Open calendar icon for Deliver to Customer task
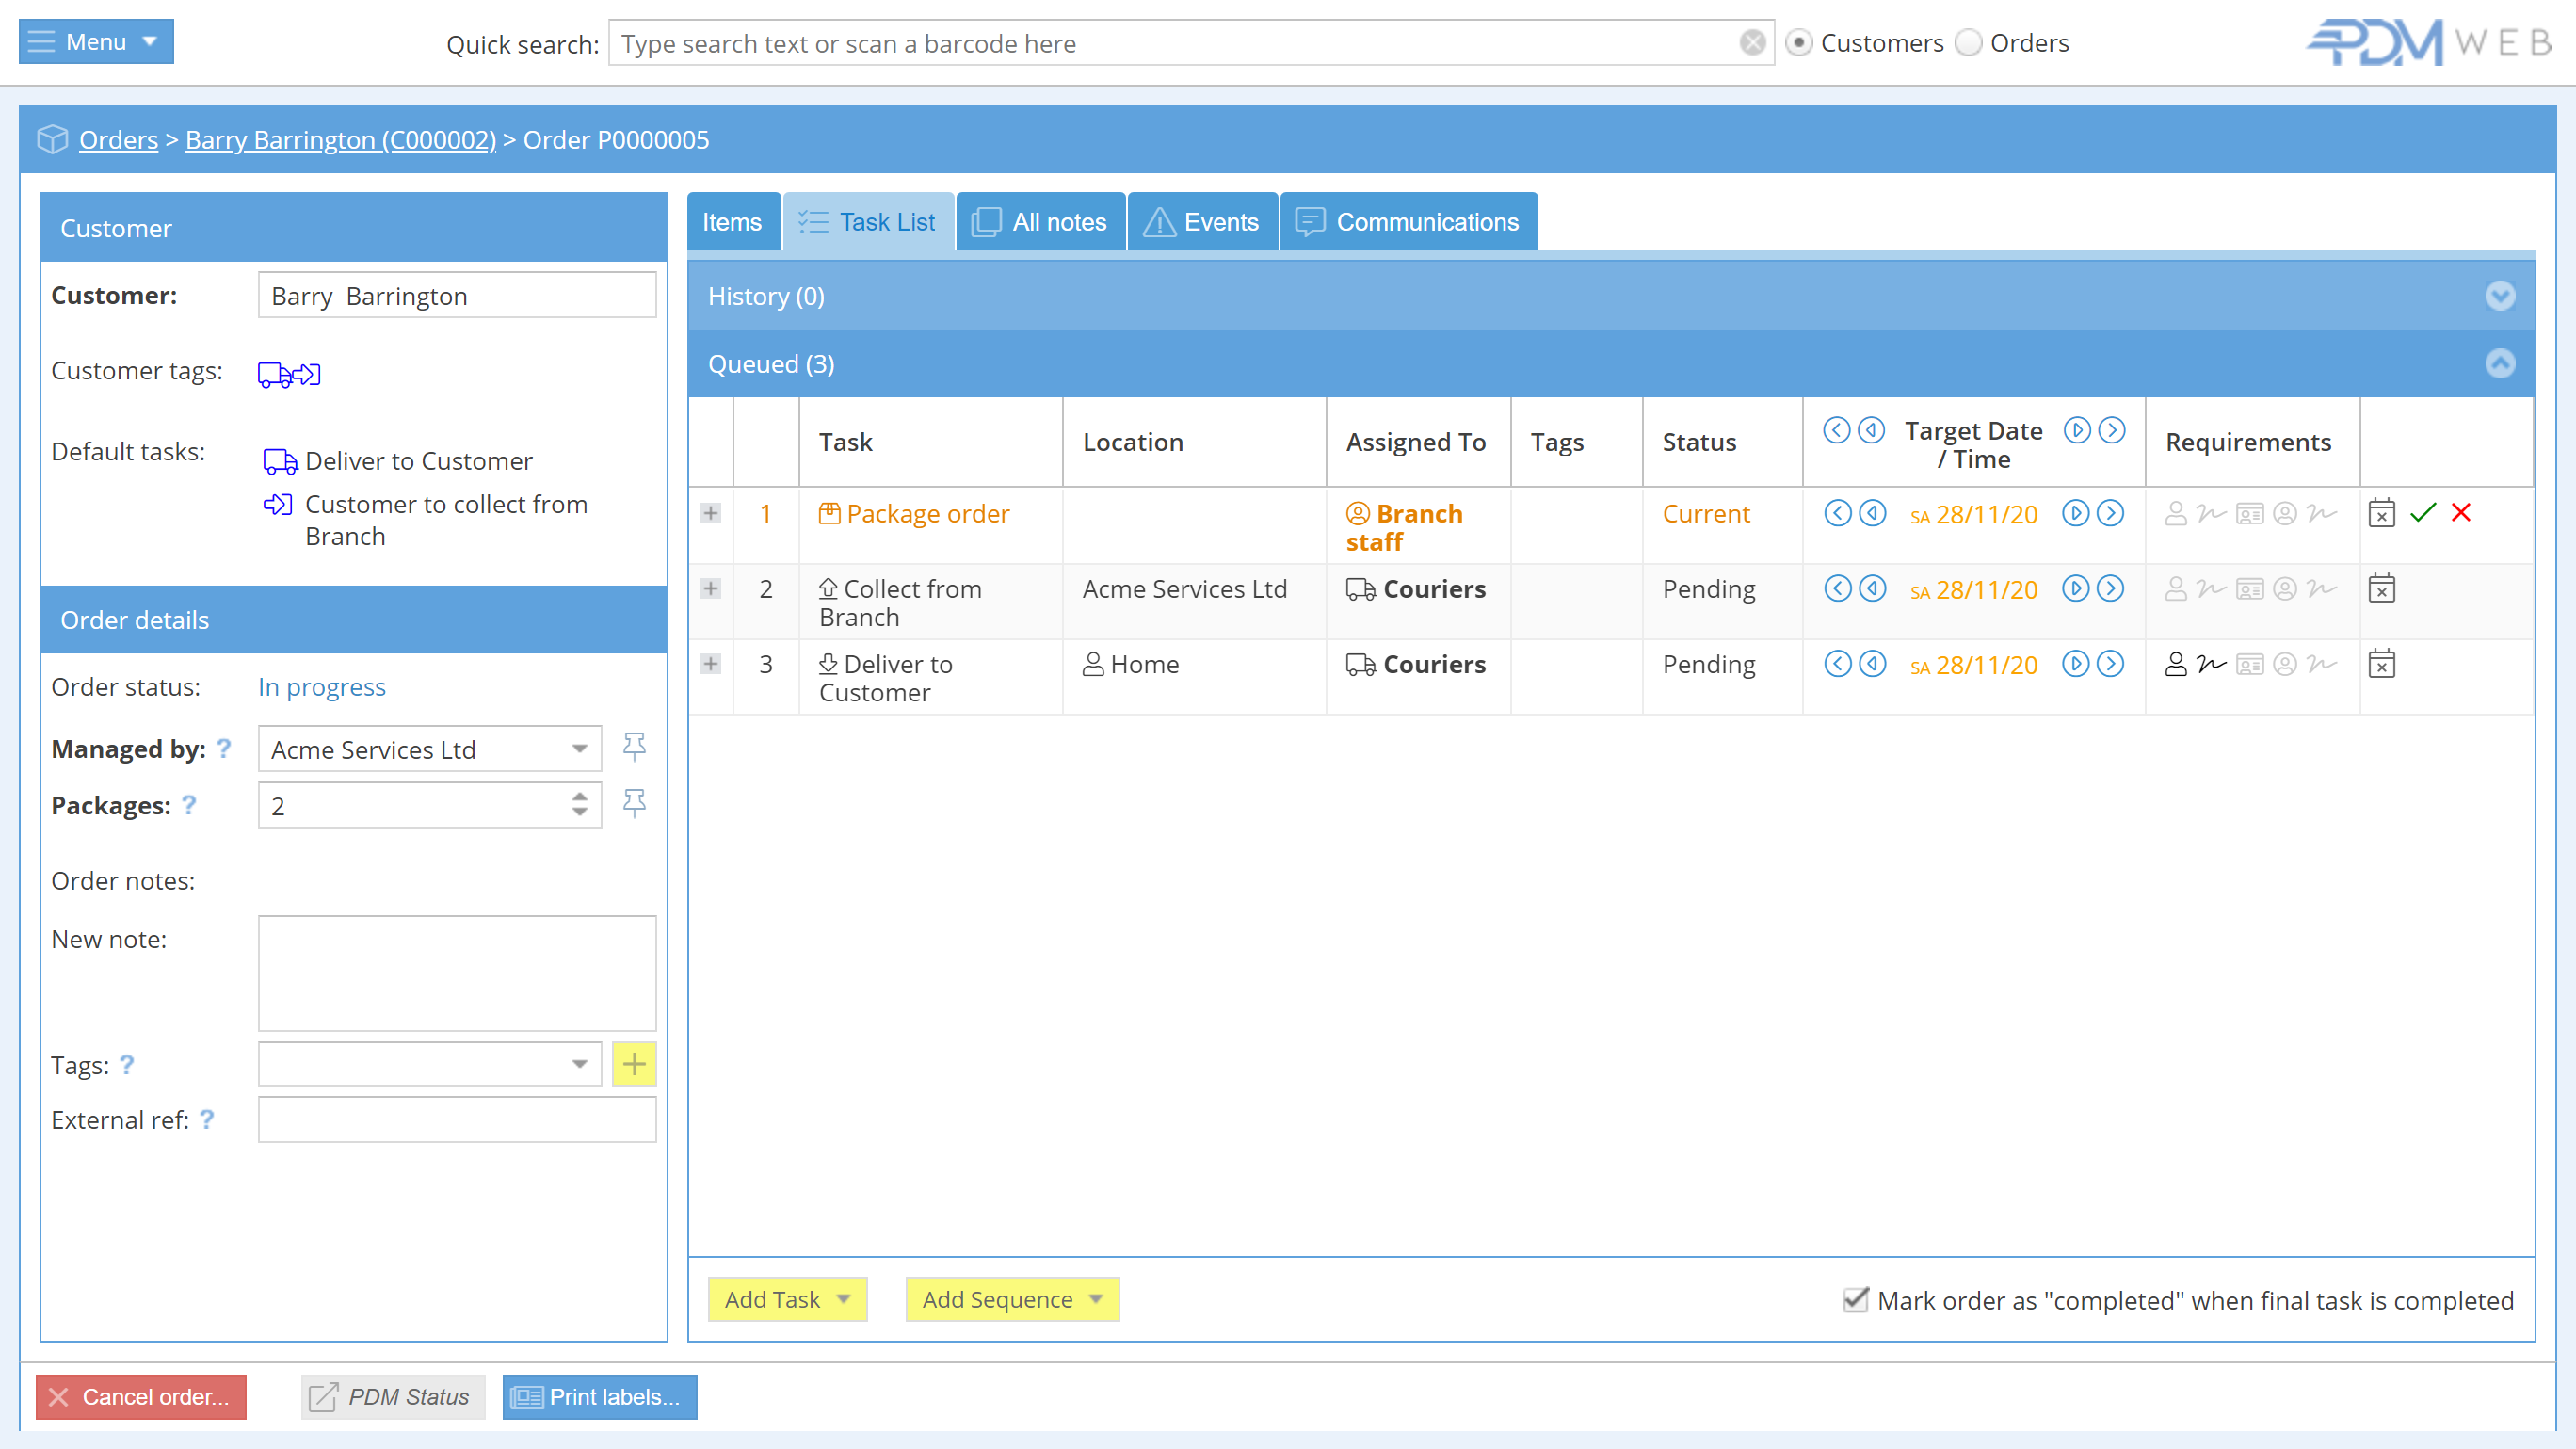This screenshot has width=2576, height=1449. [x=2381, y=664]
